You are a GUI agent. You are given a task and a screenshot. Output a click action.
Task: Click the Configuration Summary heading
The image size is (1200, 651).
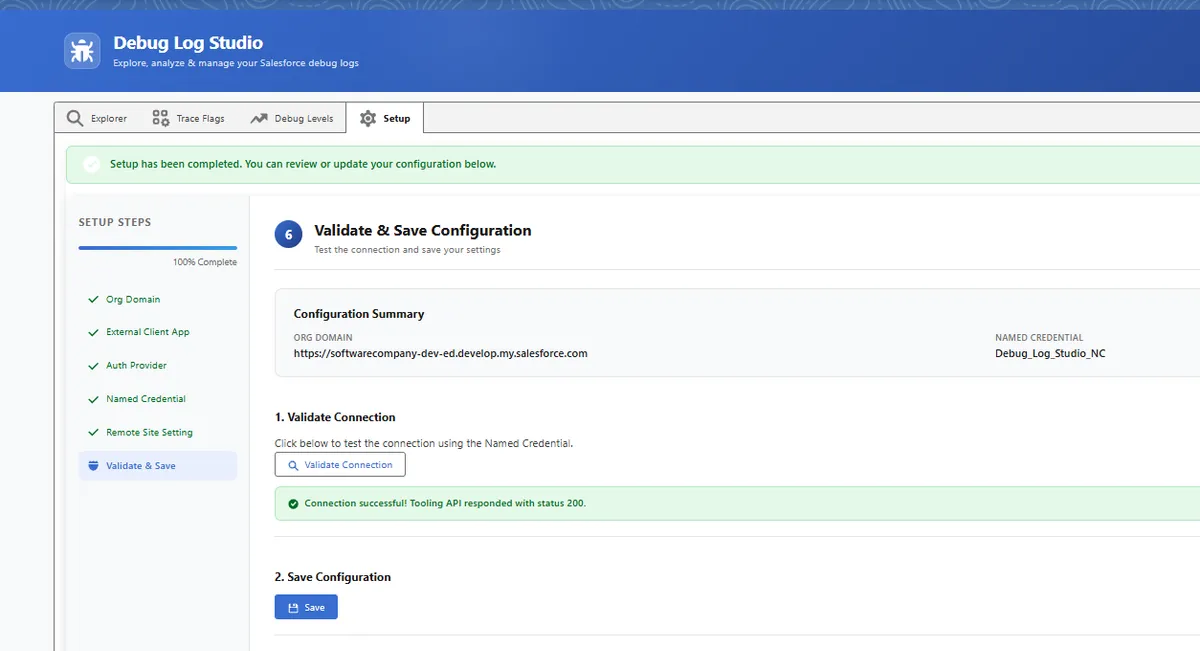359,314
